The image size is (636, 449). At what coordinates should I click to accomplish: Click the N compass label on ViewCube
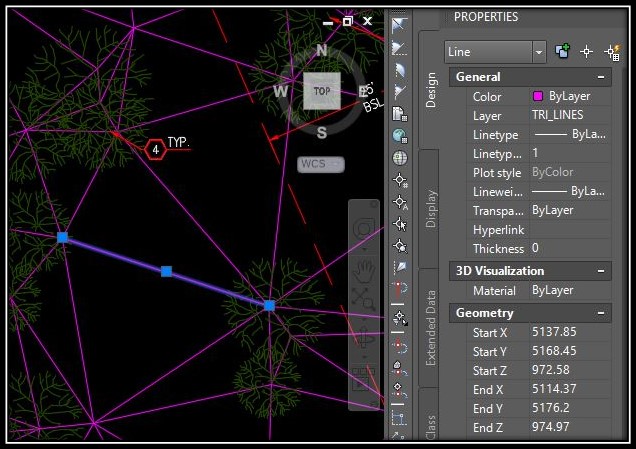click(322, 50)
